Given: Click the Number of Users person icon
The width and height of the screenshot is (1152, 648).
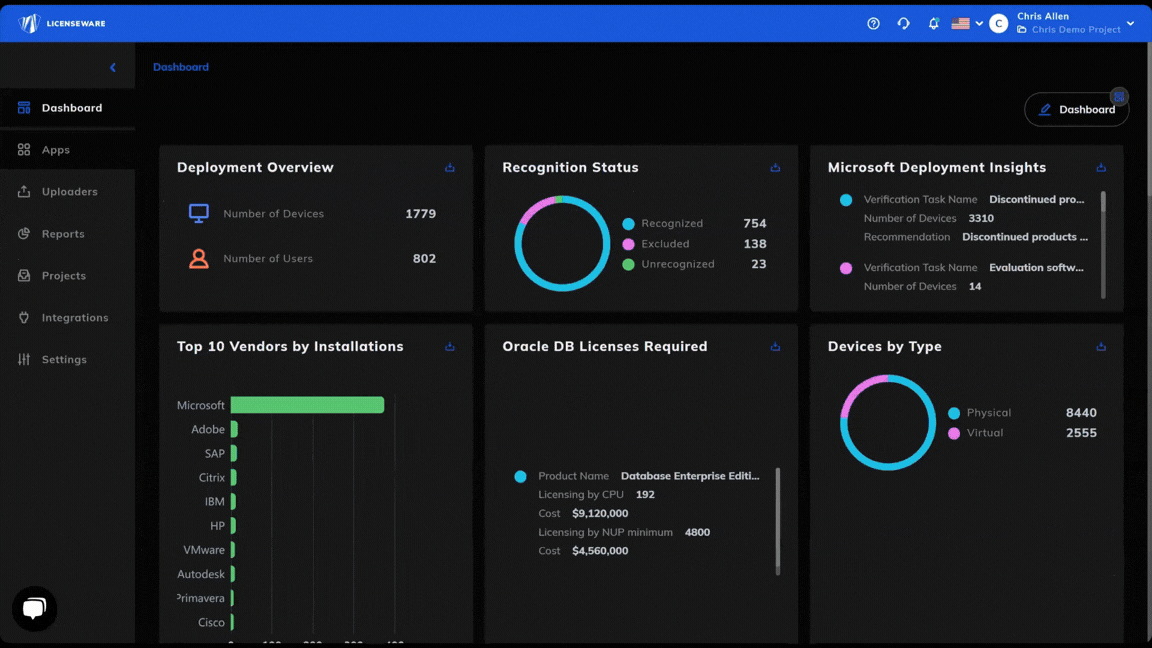Looking at the screenshot, I should (198, 259).
